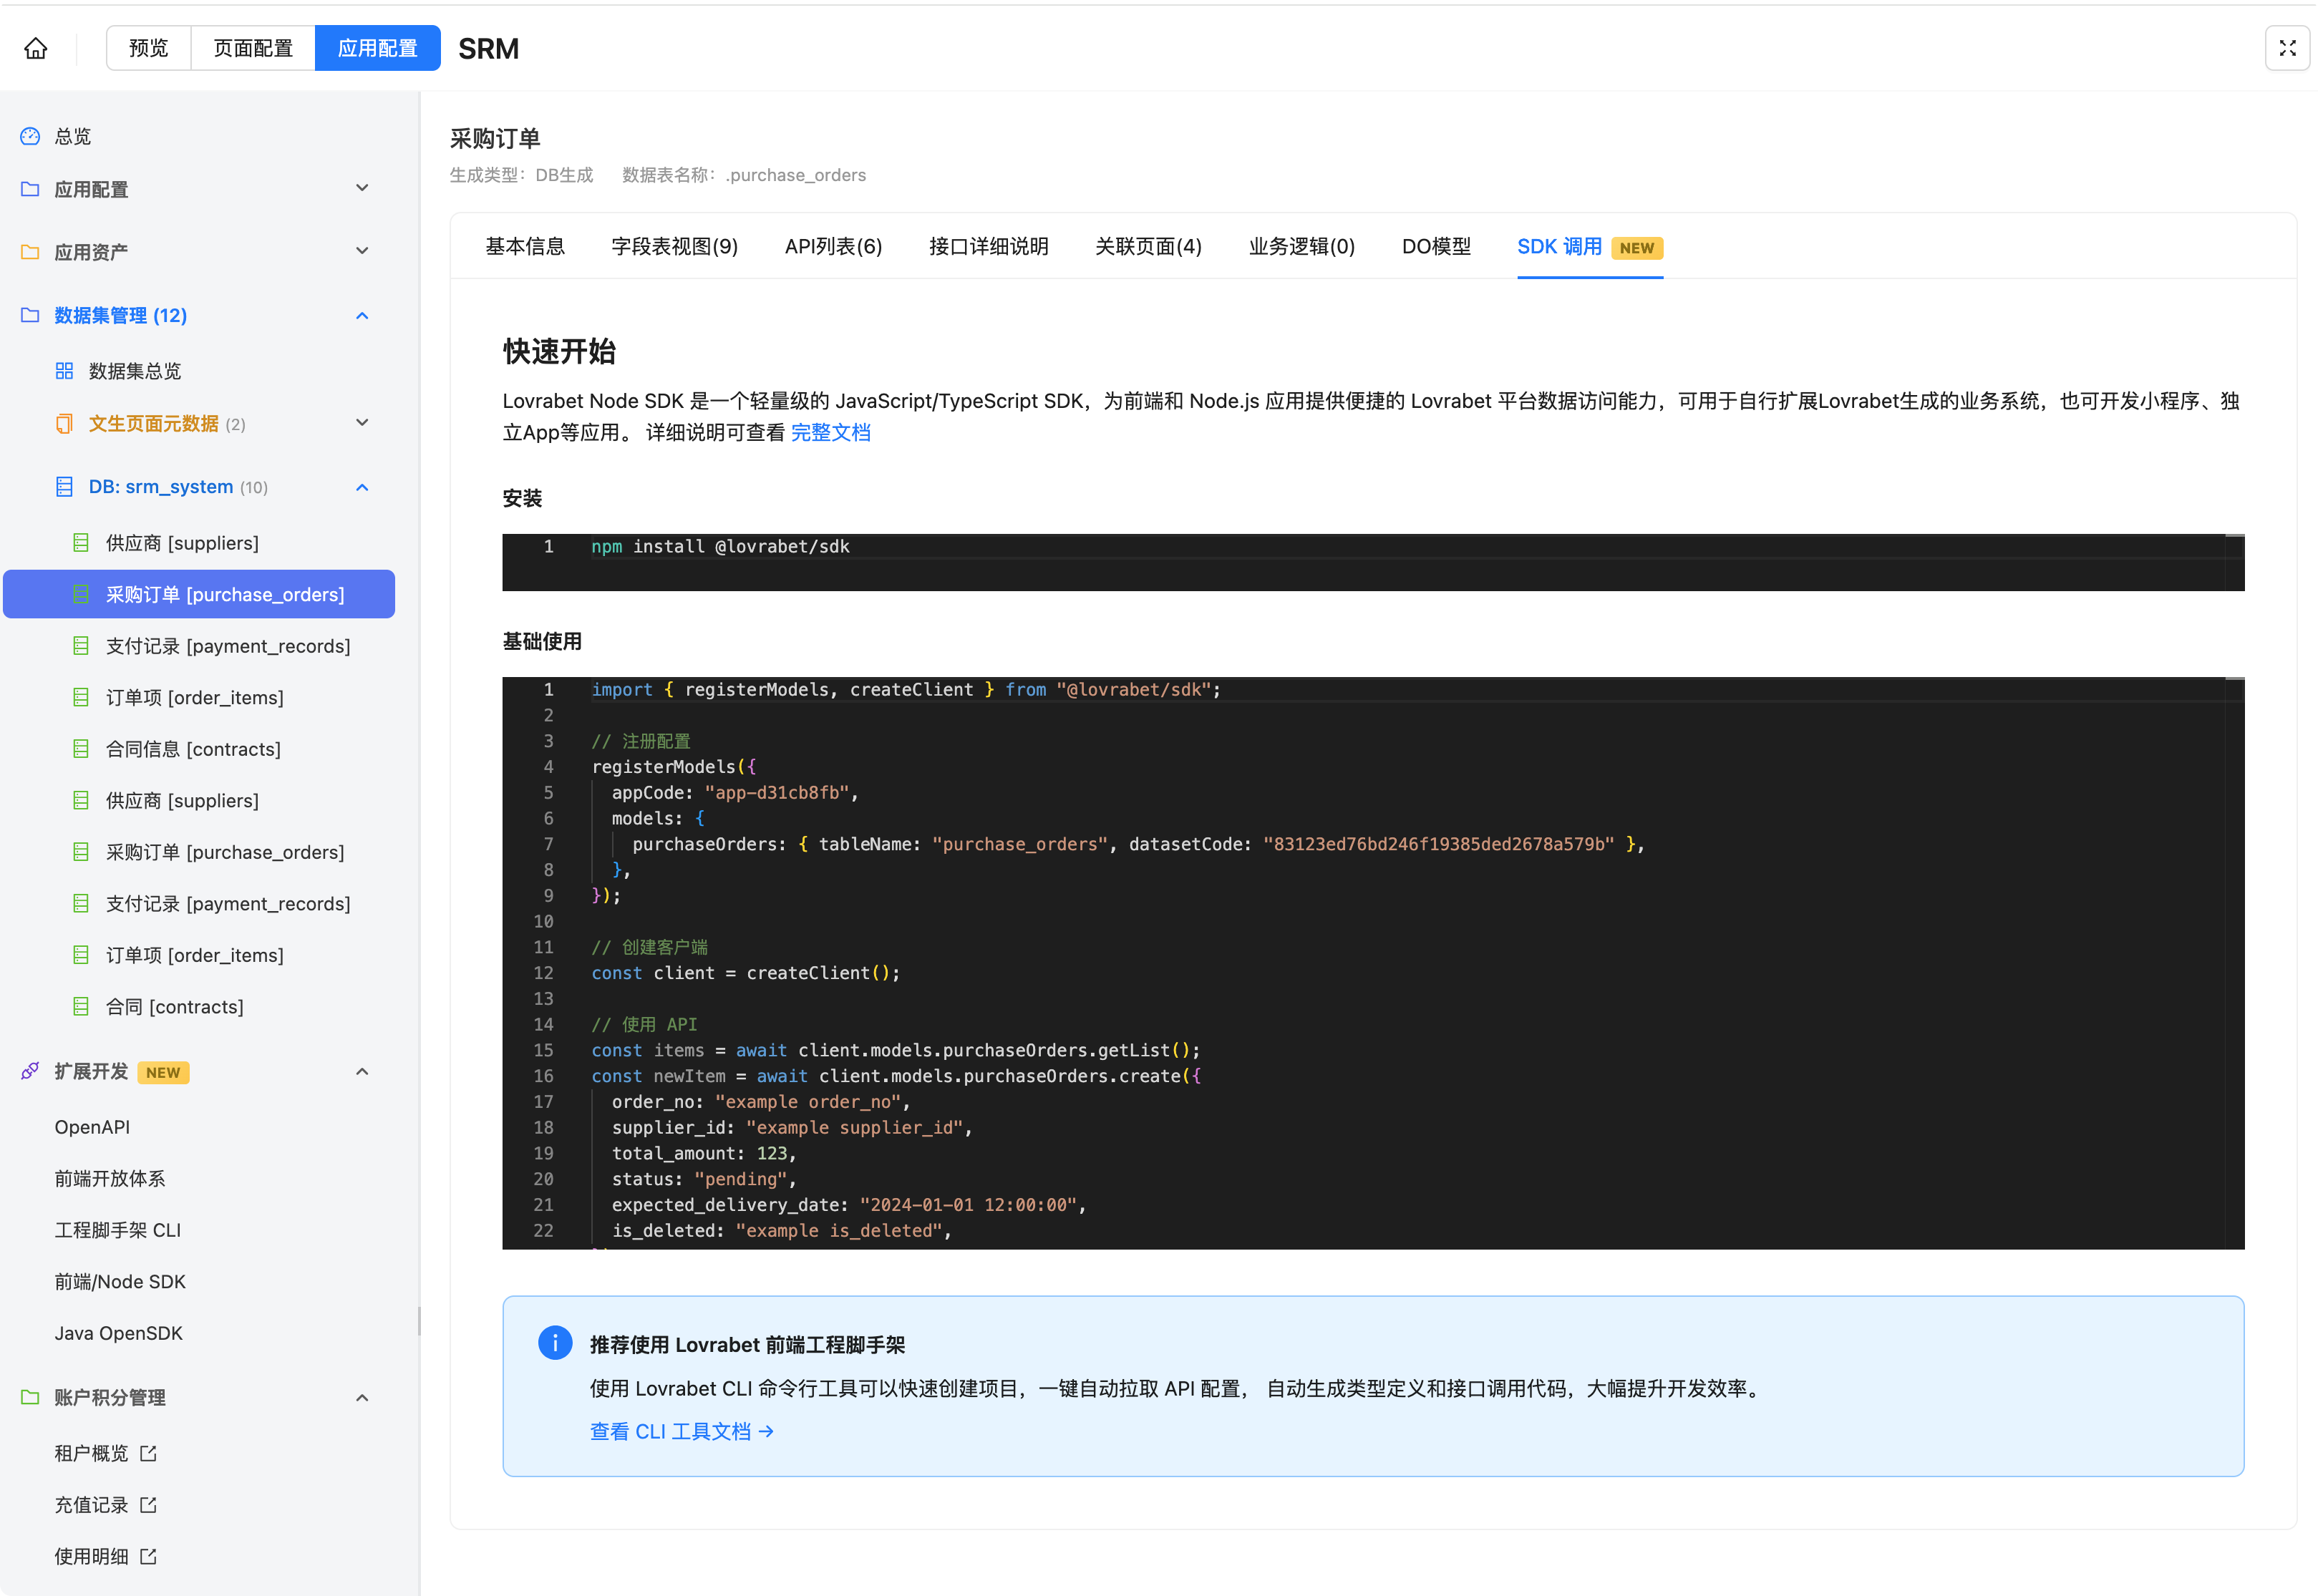
Task: Click the 扩展开发 plug icon
Action: click(30, 1071)
